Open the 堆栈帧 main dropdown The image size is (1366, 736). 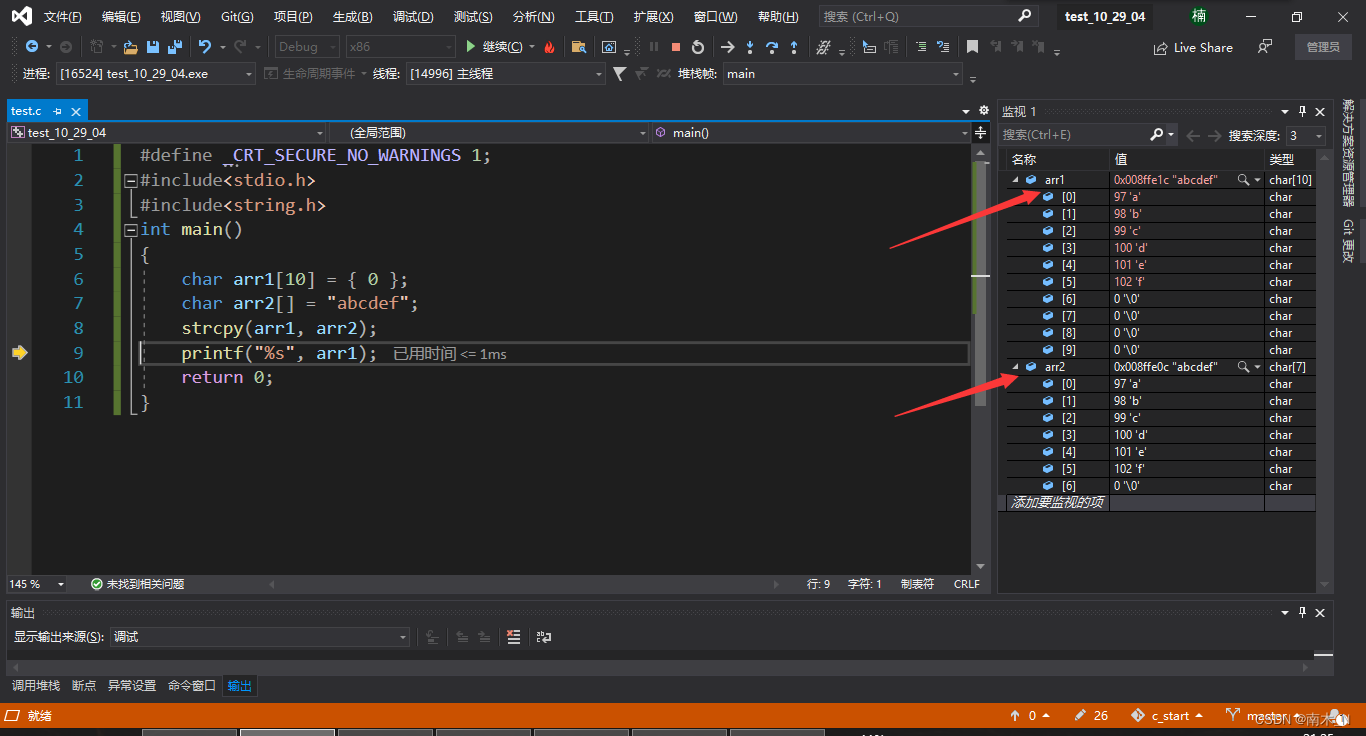(843, 74)
